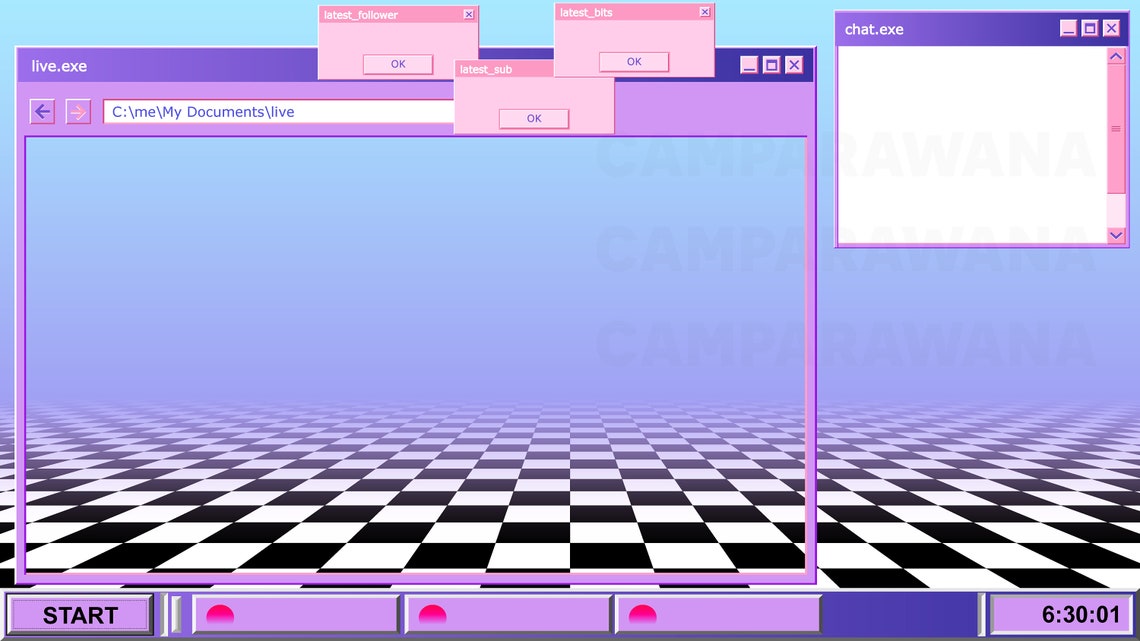Click the scroll-up arrow in chat.exe
This screenshot has height=641, width=1140.
(1115, 56)
